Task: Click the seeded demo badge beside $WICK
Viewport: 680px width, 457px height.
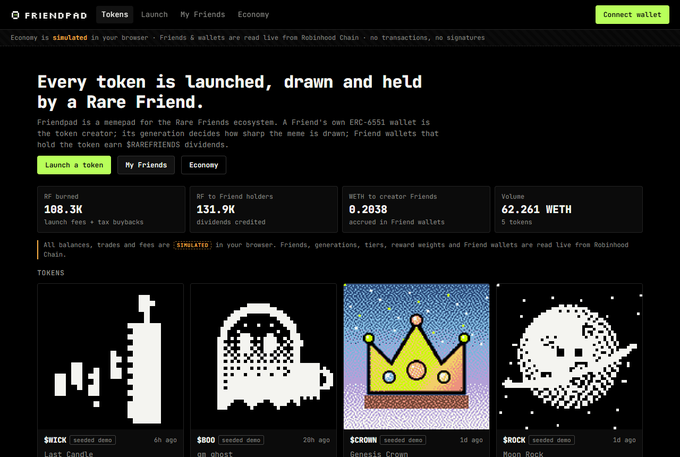Action: click(93, 440)
